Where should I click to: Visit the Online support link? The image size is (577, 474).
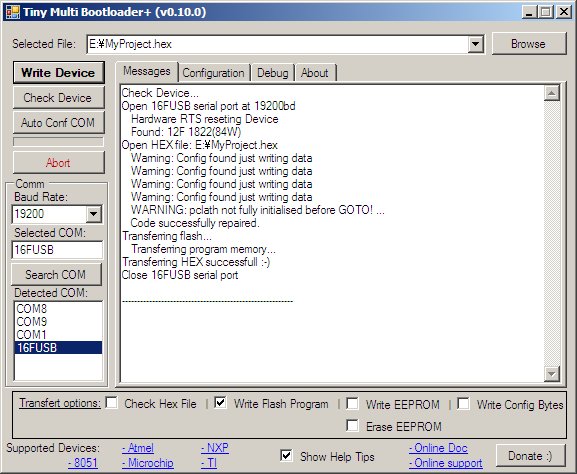point(446,463)
